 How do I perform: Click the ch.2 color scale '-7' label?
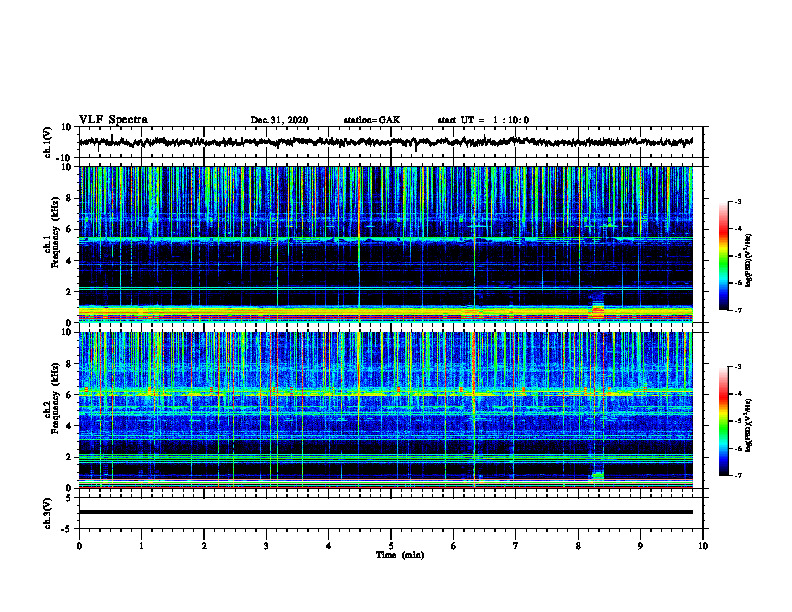click(737, 475)
